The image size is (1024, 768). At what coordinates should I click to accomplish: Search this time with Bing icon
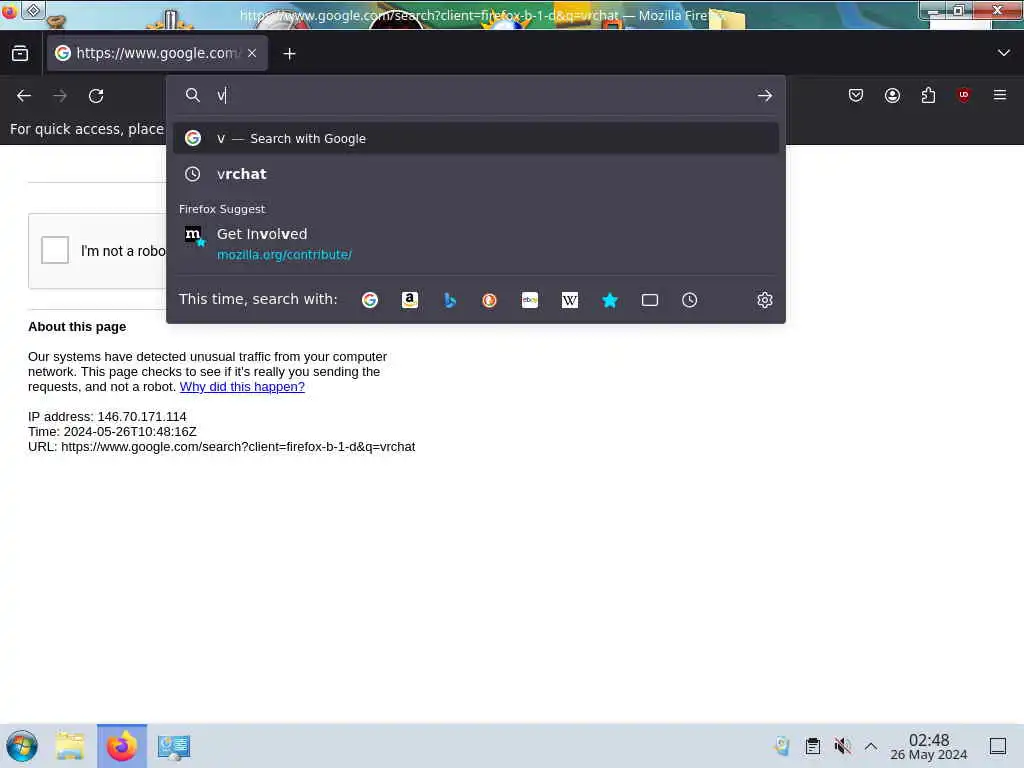[449, 300]
